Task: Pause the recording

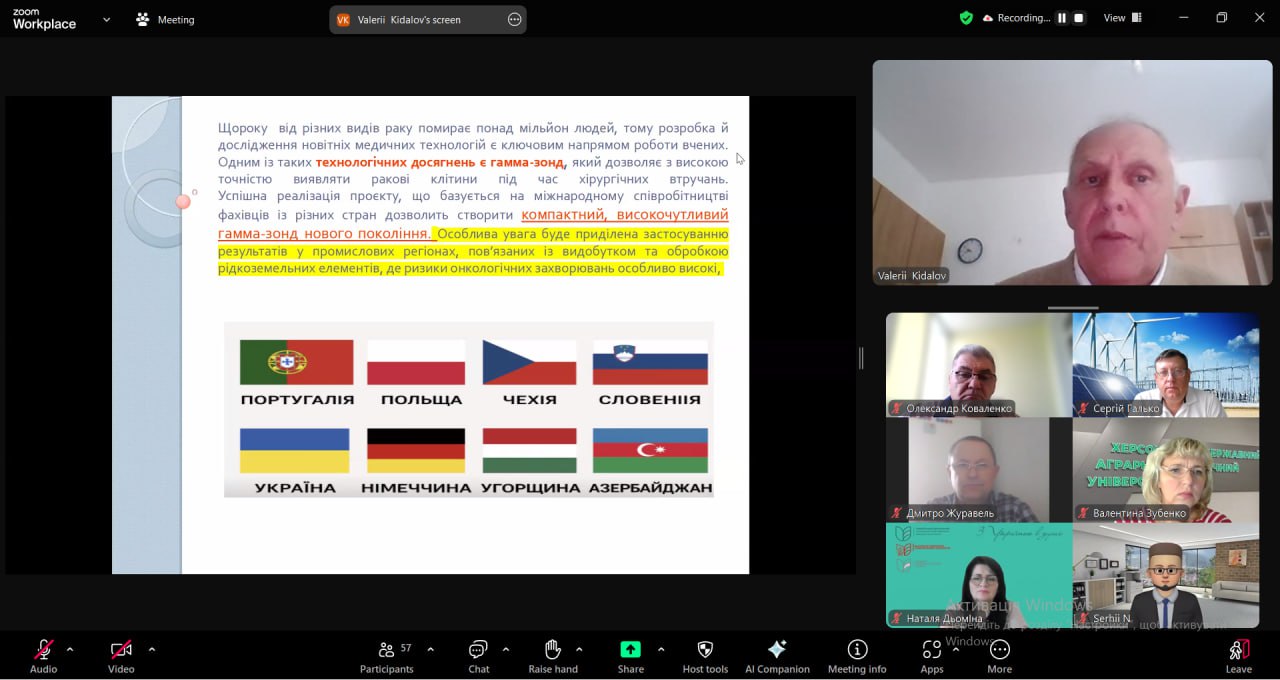Action: tap(1062, 18)
